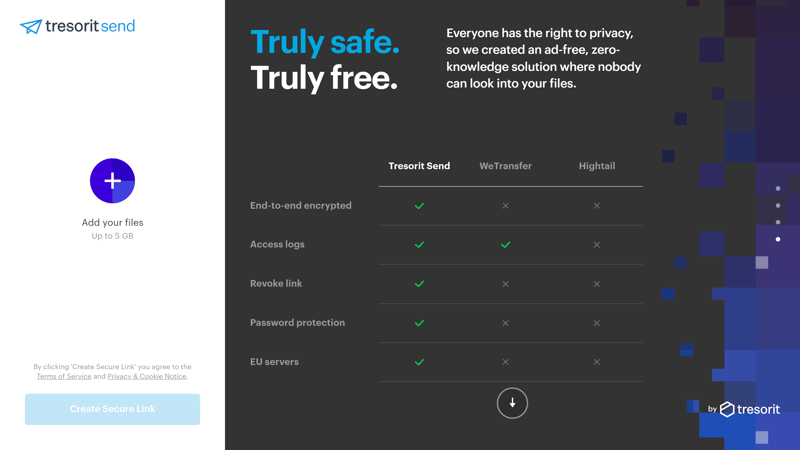Open the Privacy & Cookie Notice link
800x450 pixels.
(x=147, y=377)
